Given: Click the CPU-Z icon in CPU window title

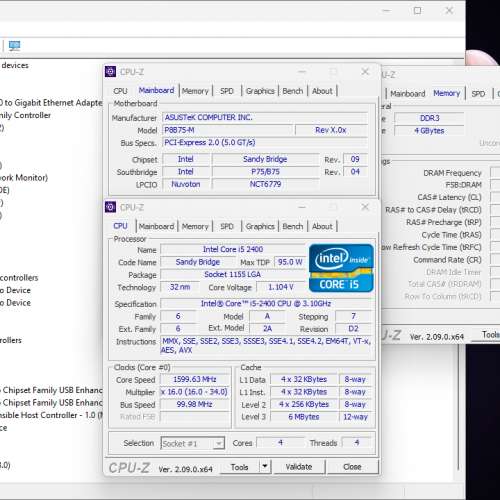Looking at the screenshot, I should coord(110,207).
